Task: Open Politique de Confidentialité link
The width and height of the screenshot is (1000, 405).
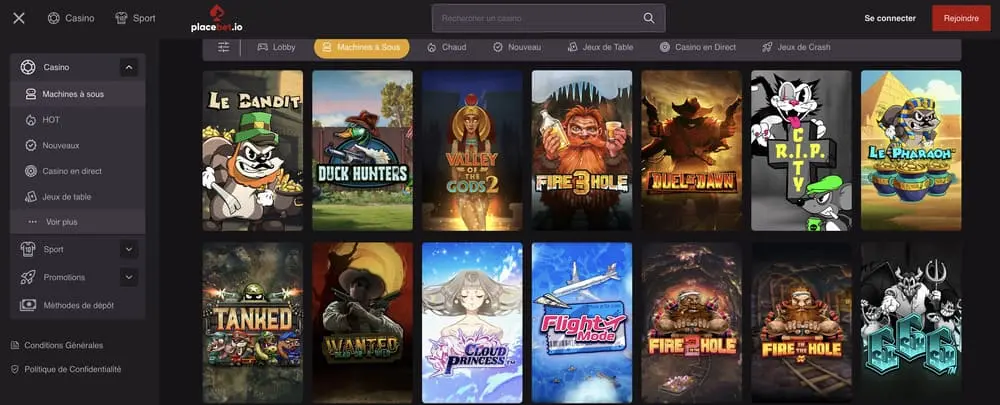Action: coord(72,369)
